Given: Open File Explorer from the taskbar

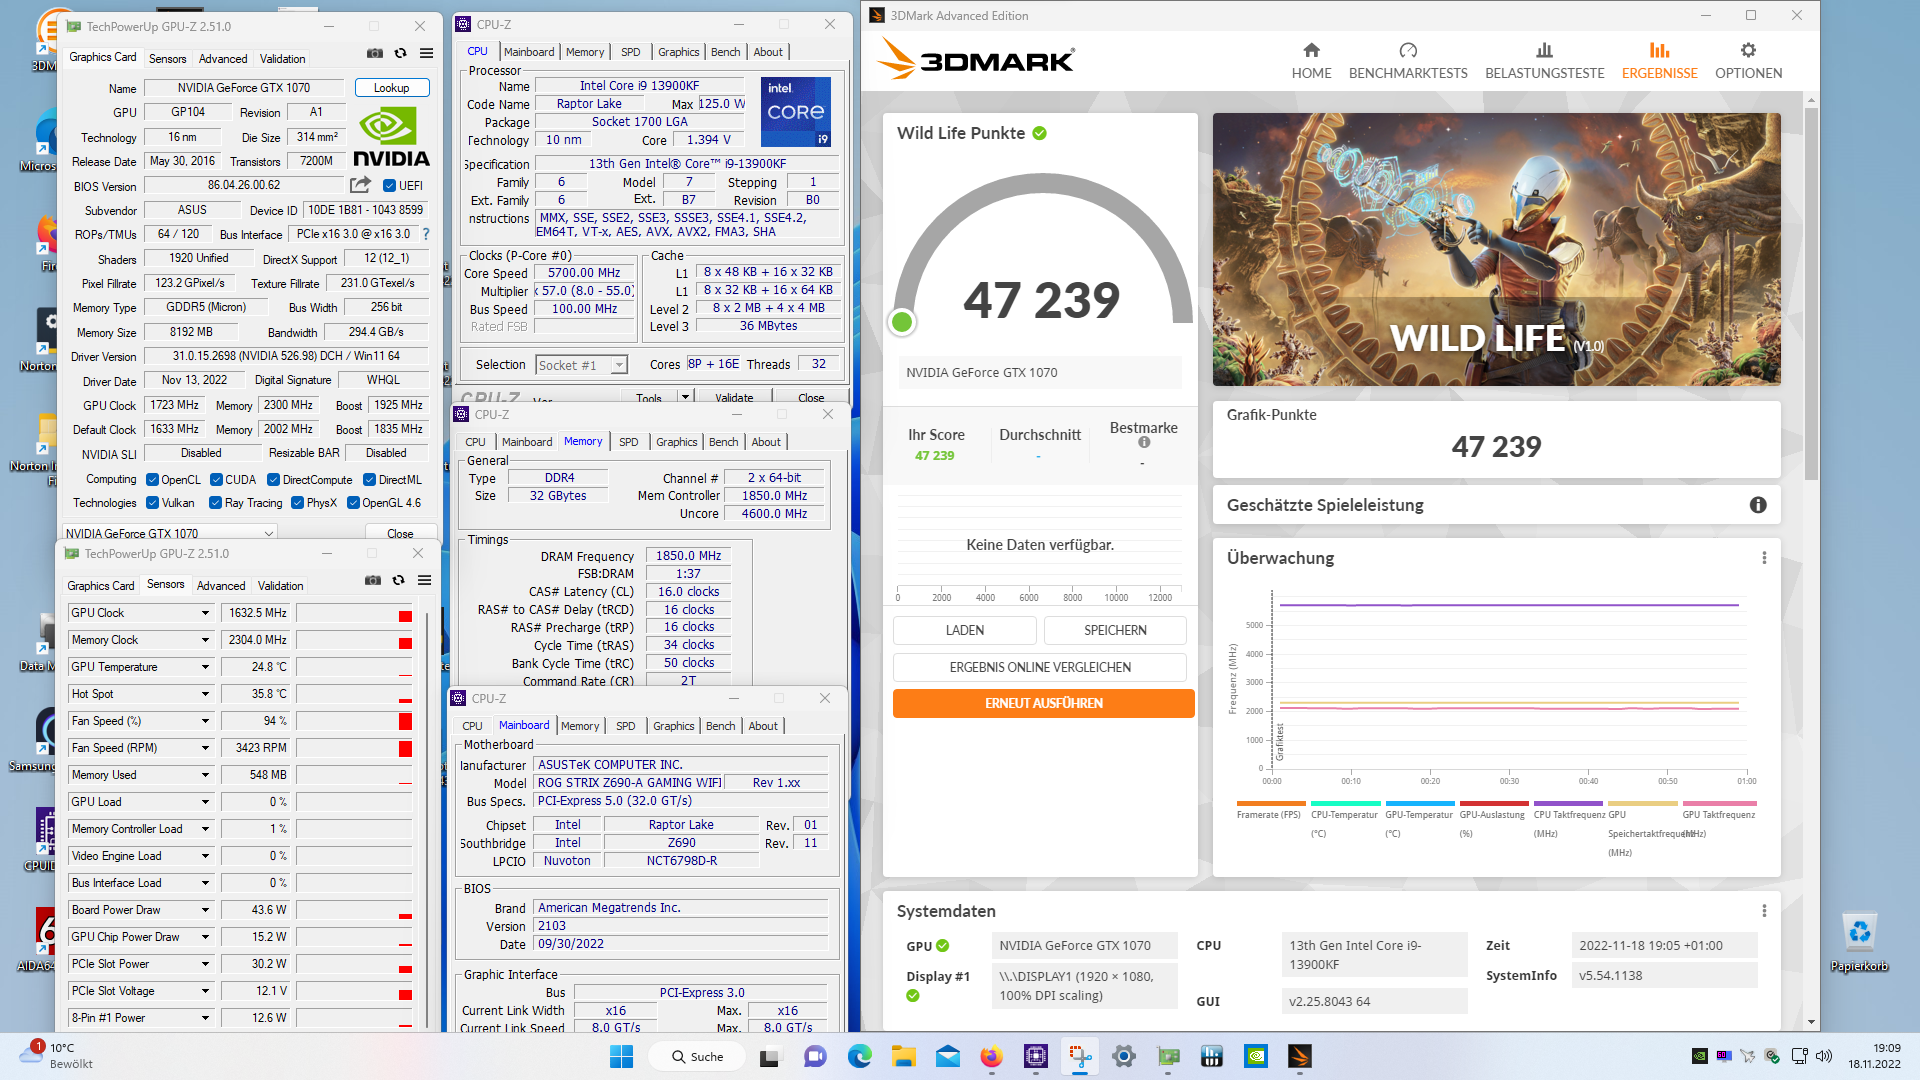Looking at the screenshot, I should [904, 1056].
